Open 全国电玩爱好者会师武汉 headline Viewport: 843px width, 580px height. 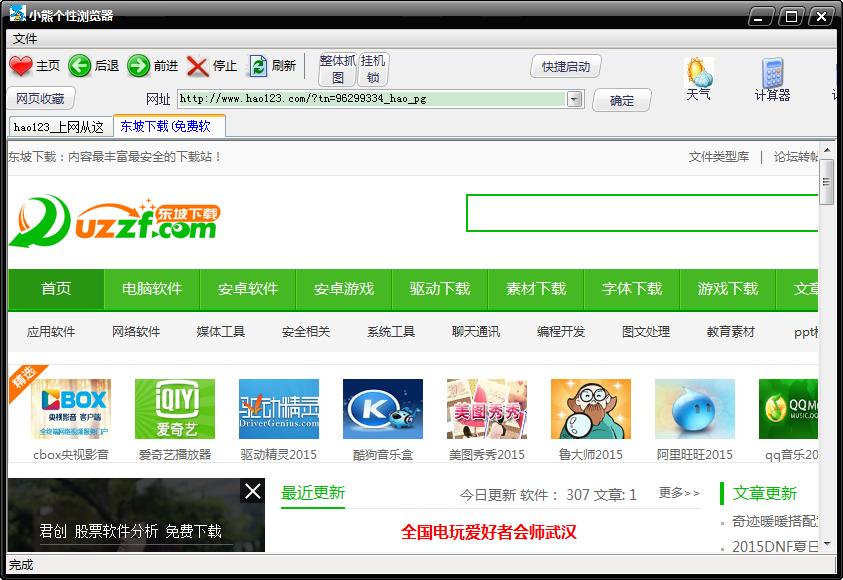(489, 532)
